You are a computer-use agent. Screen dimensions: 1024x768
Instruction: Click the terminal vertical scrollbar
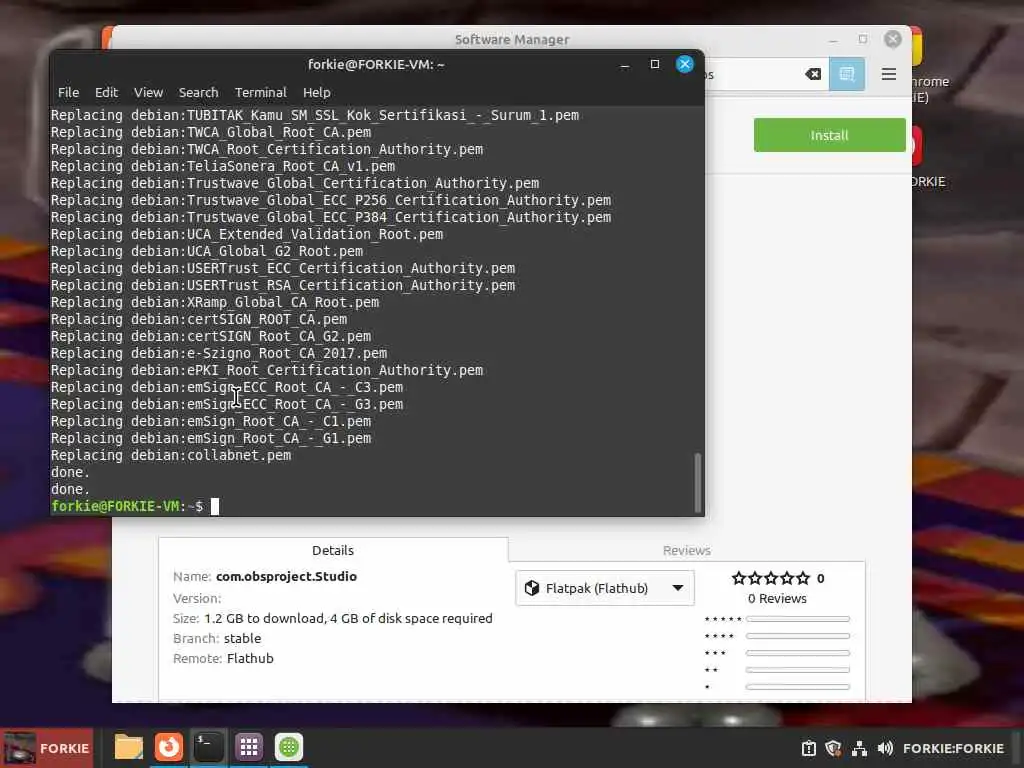pyautogui.click(x=697, y=482)
